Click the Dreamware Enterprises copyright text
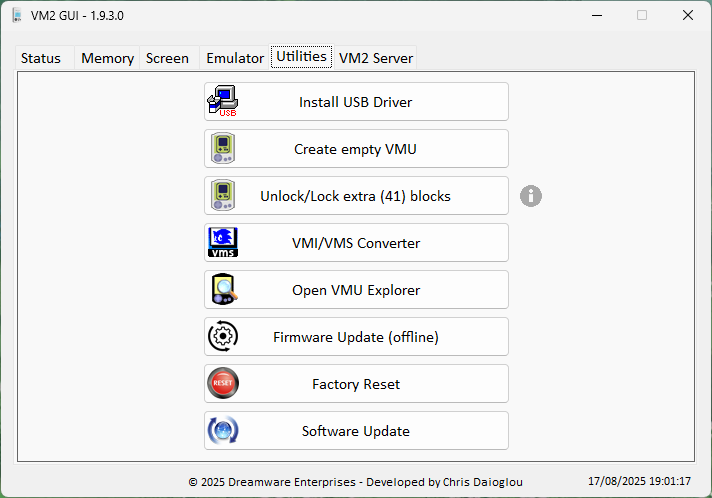This screenshot has width=712, height=498. coord(356,482)
